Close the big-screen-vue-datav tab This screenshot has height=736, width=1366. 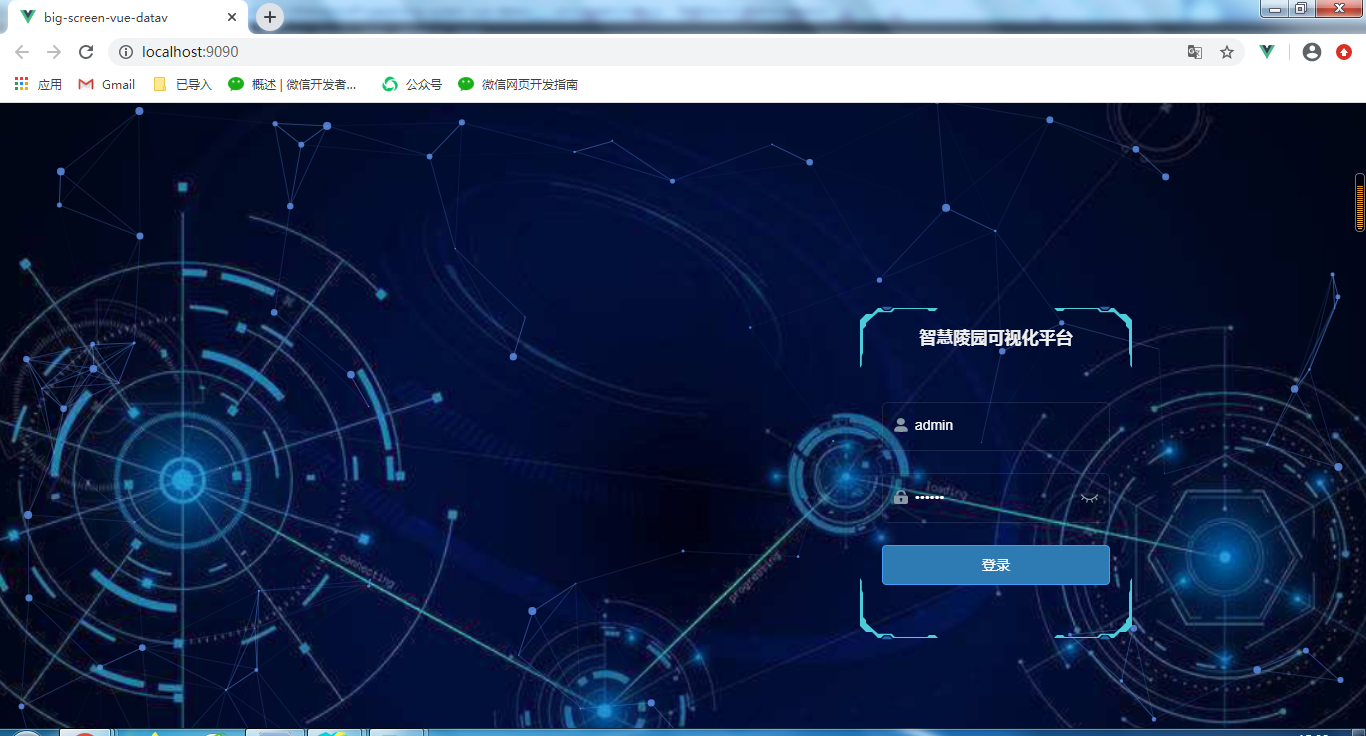tap(231, 17)
